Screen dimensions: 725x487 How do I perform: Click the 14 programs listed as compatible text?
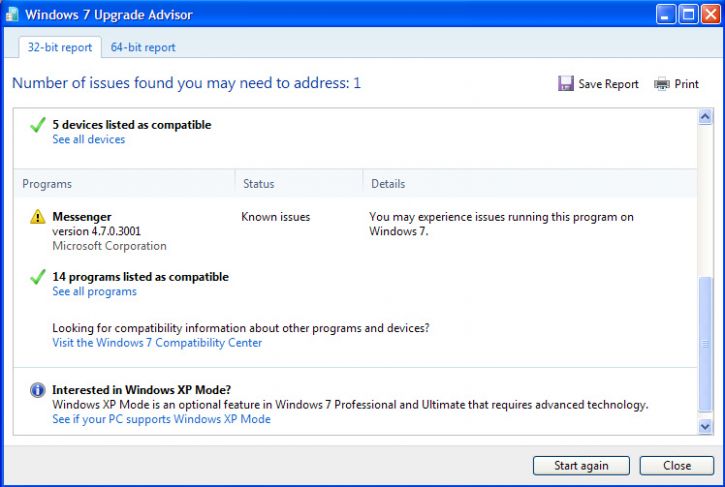pos(141,277)
